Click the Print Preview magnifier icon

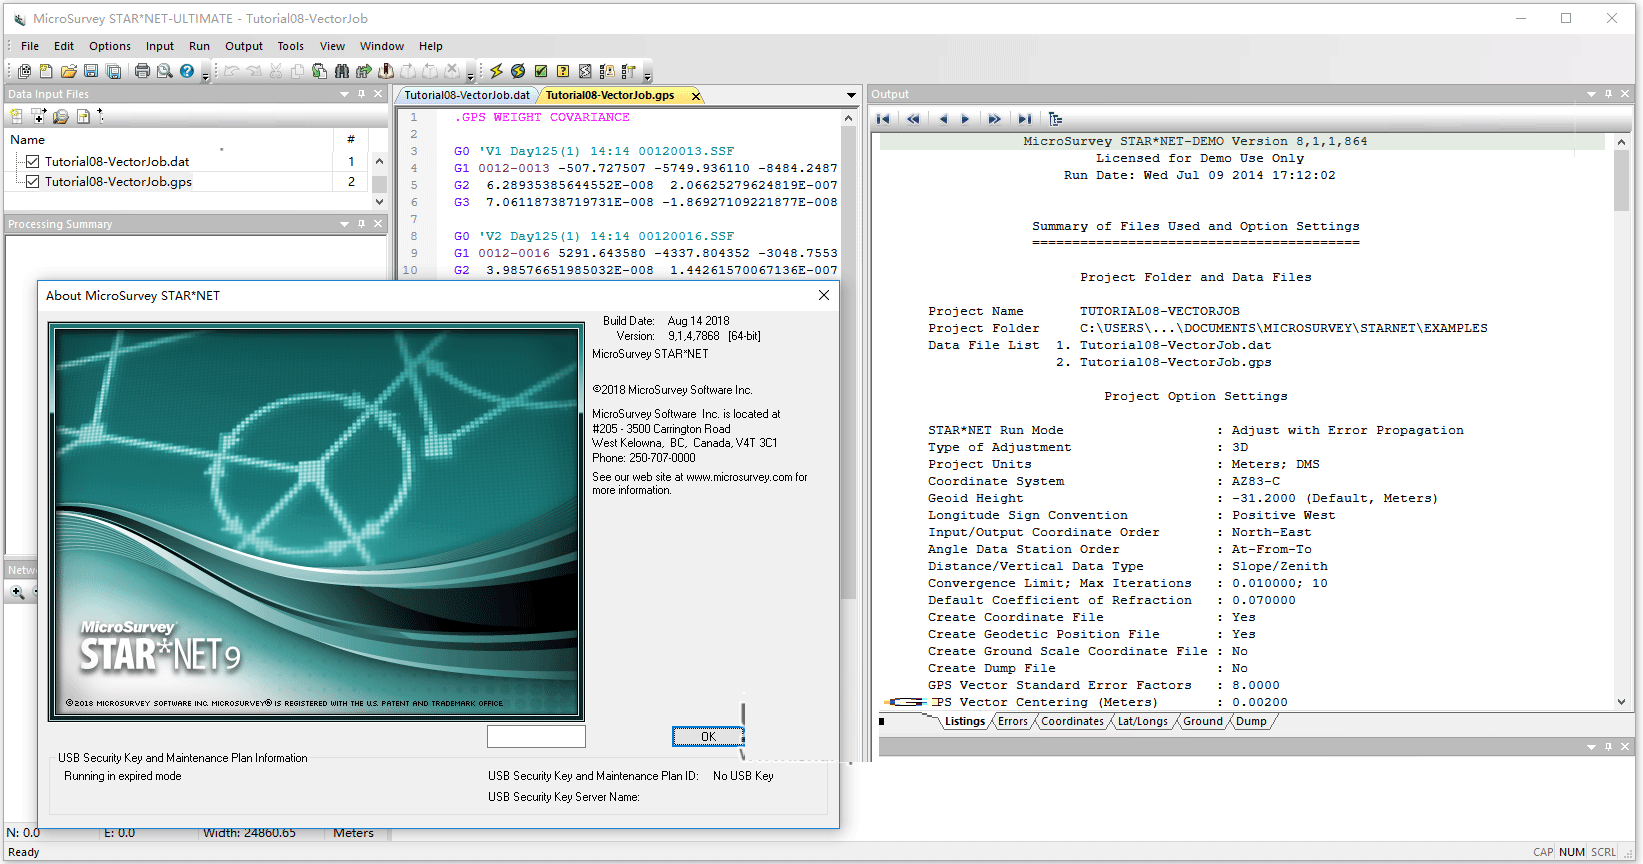click(164, 71)
